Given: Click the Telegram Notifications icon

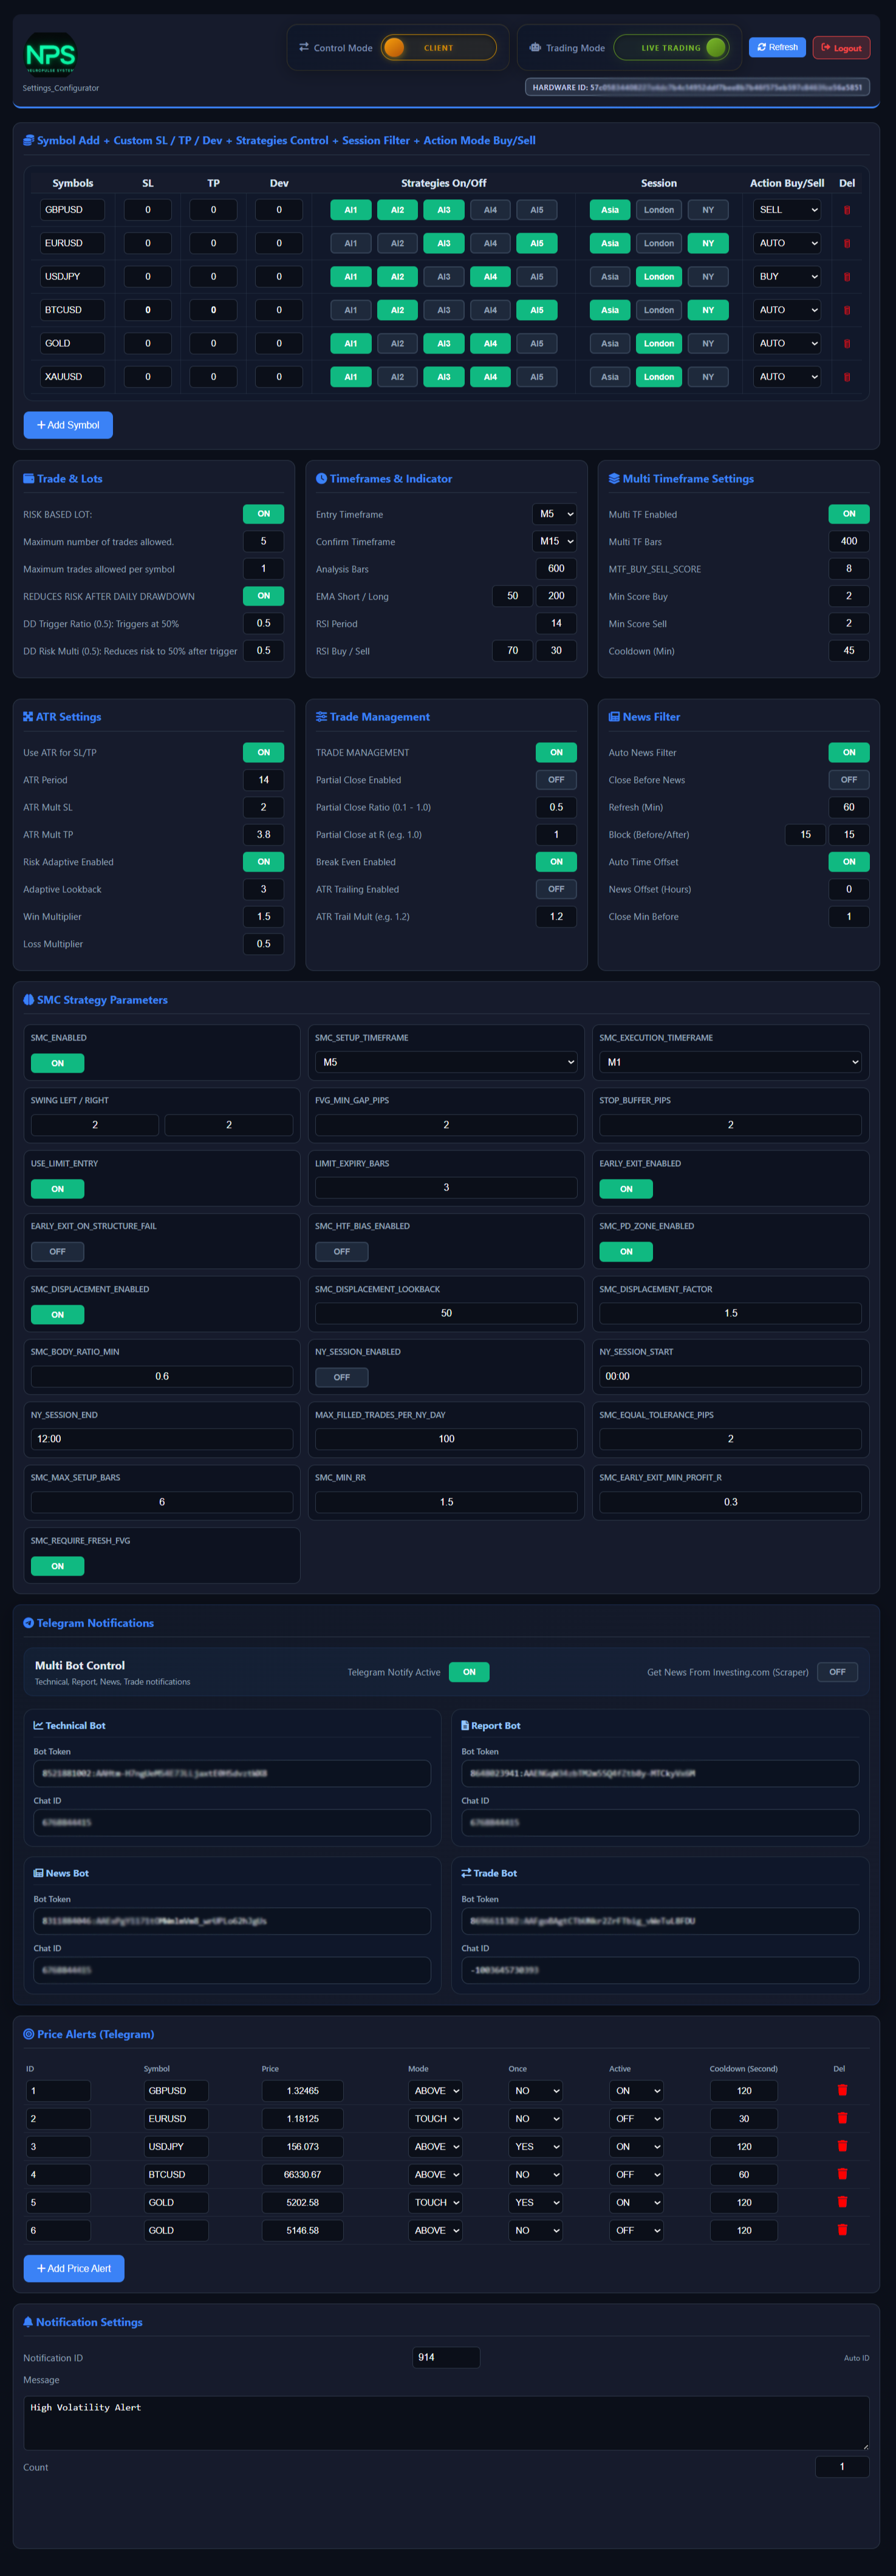Looking at the screenshot, I should (29, 1623).
